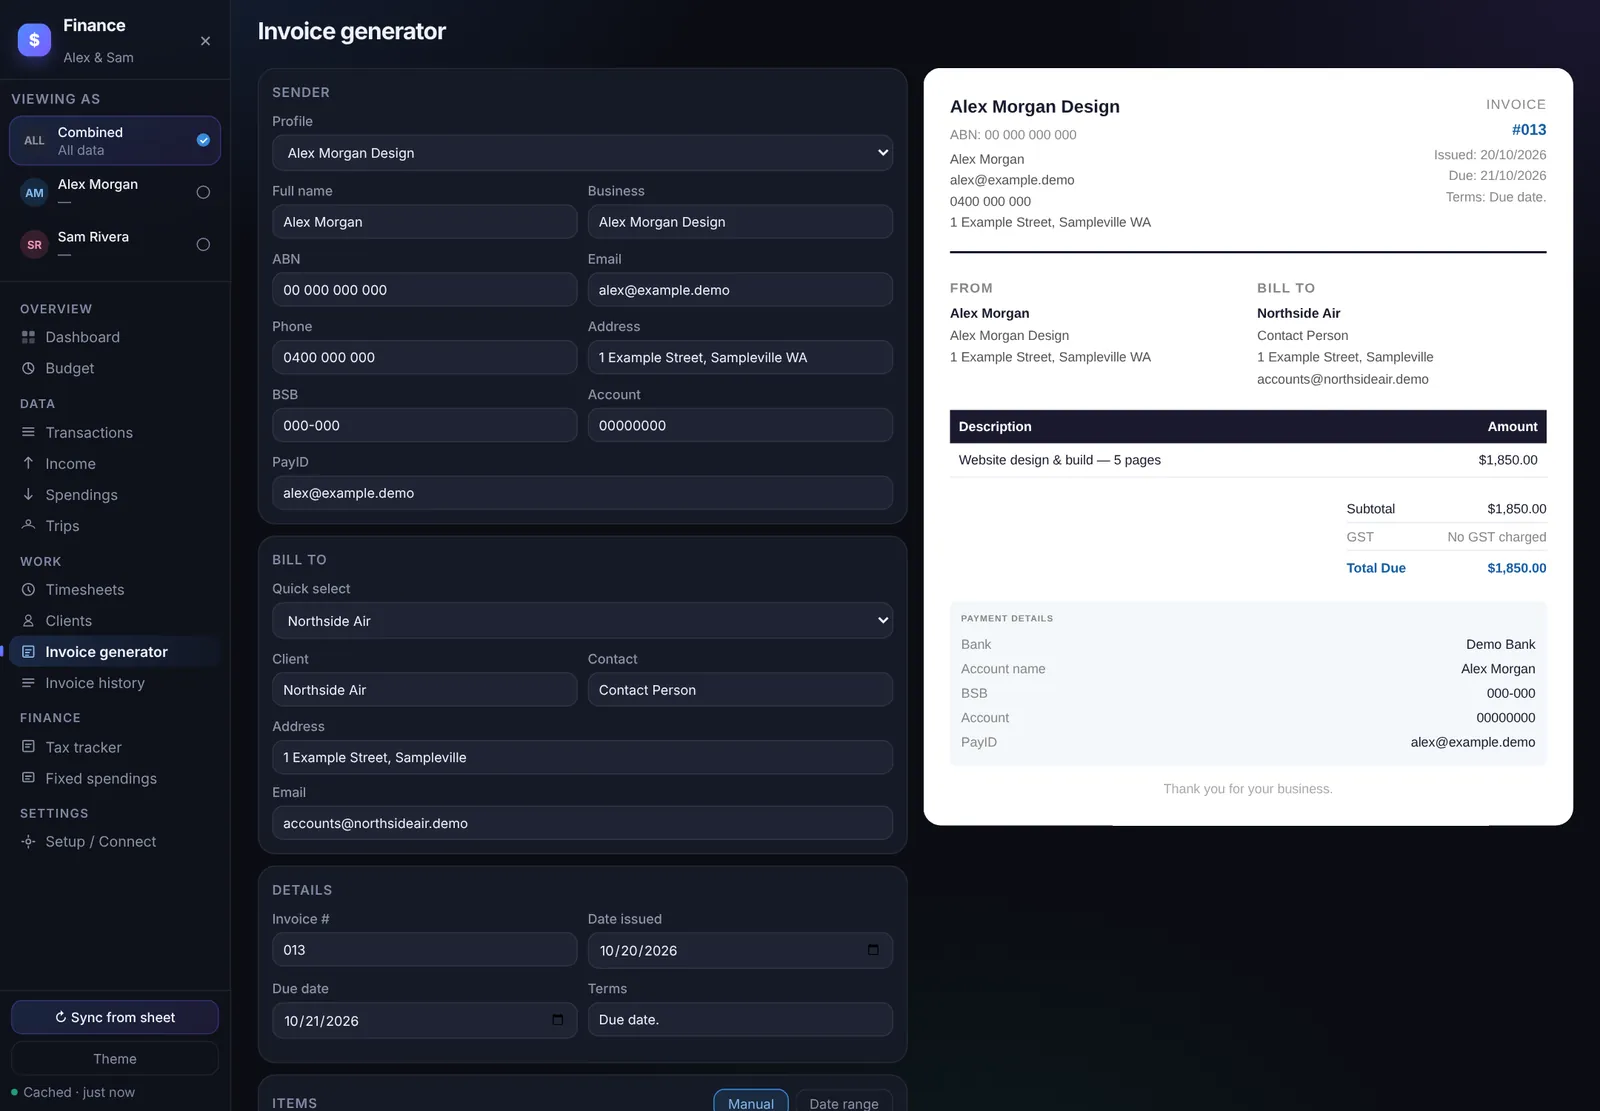
Task: Click Total Due amount $1,850.00 in preview
Action: click(1516, 568)
